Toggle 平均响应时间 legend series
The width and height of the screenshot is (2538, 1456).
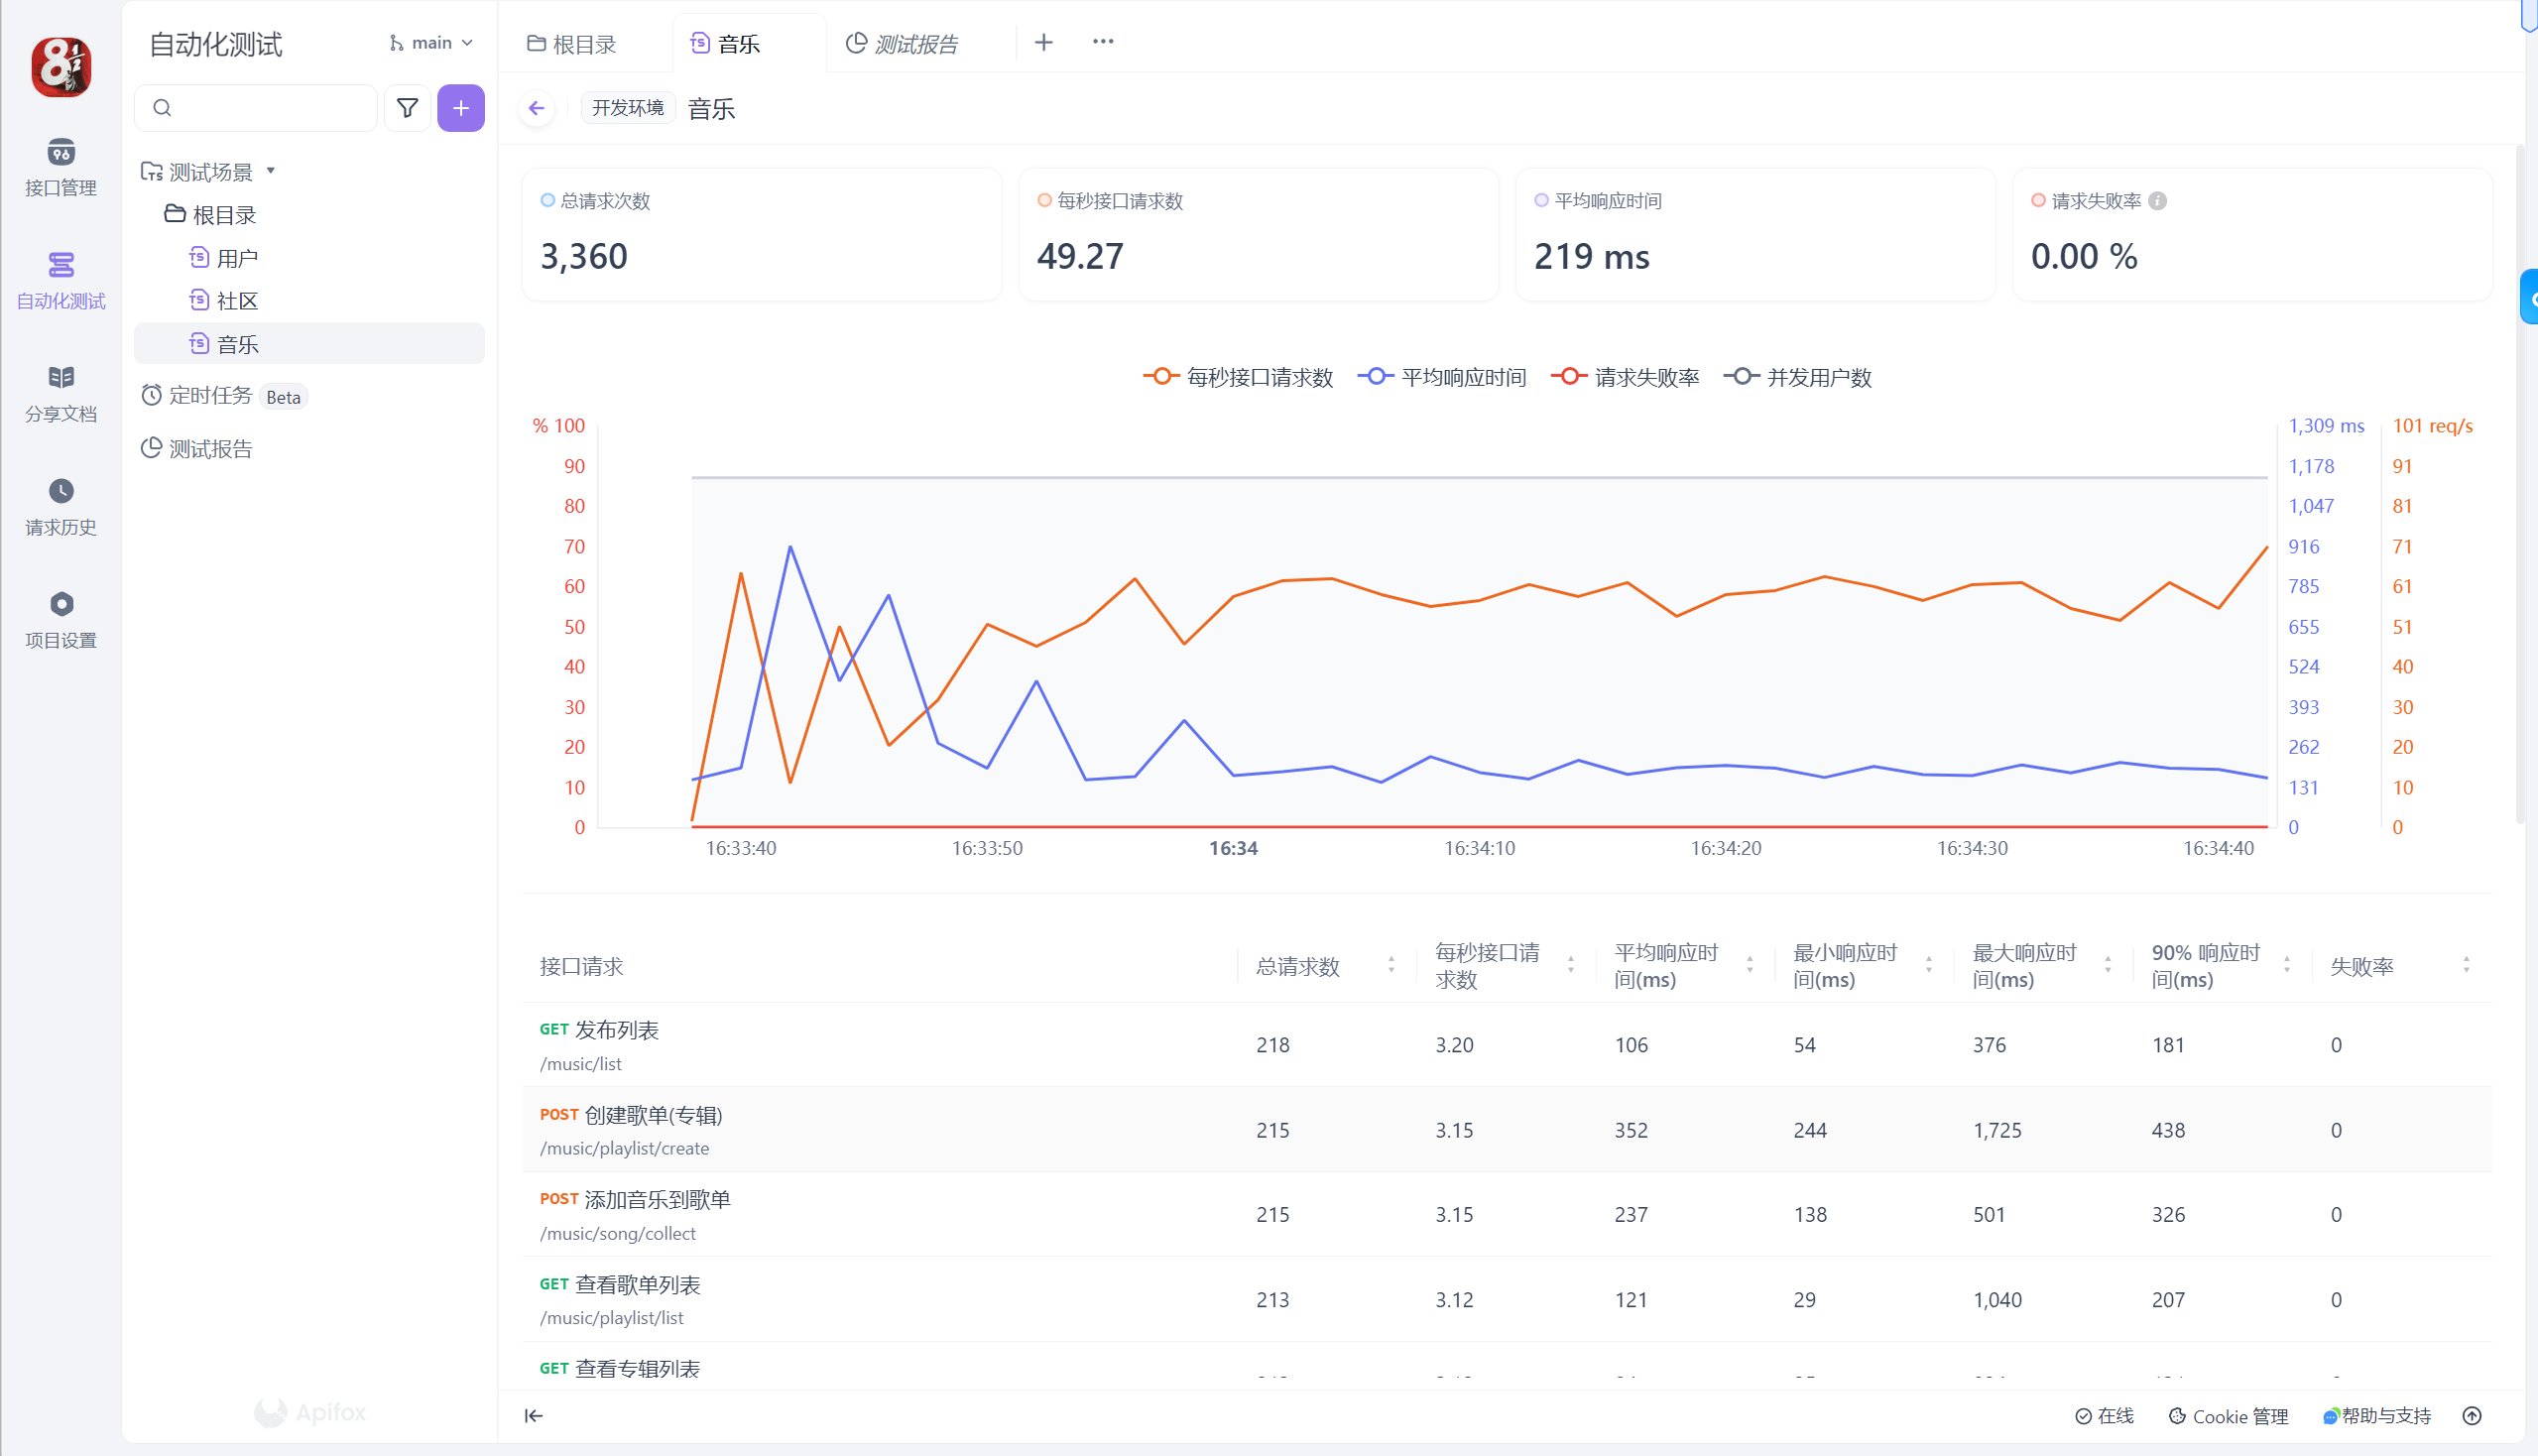pos(1442,377)
